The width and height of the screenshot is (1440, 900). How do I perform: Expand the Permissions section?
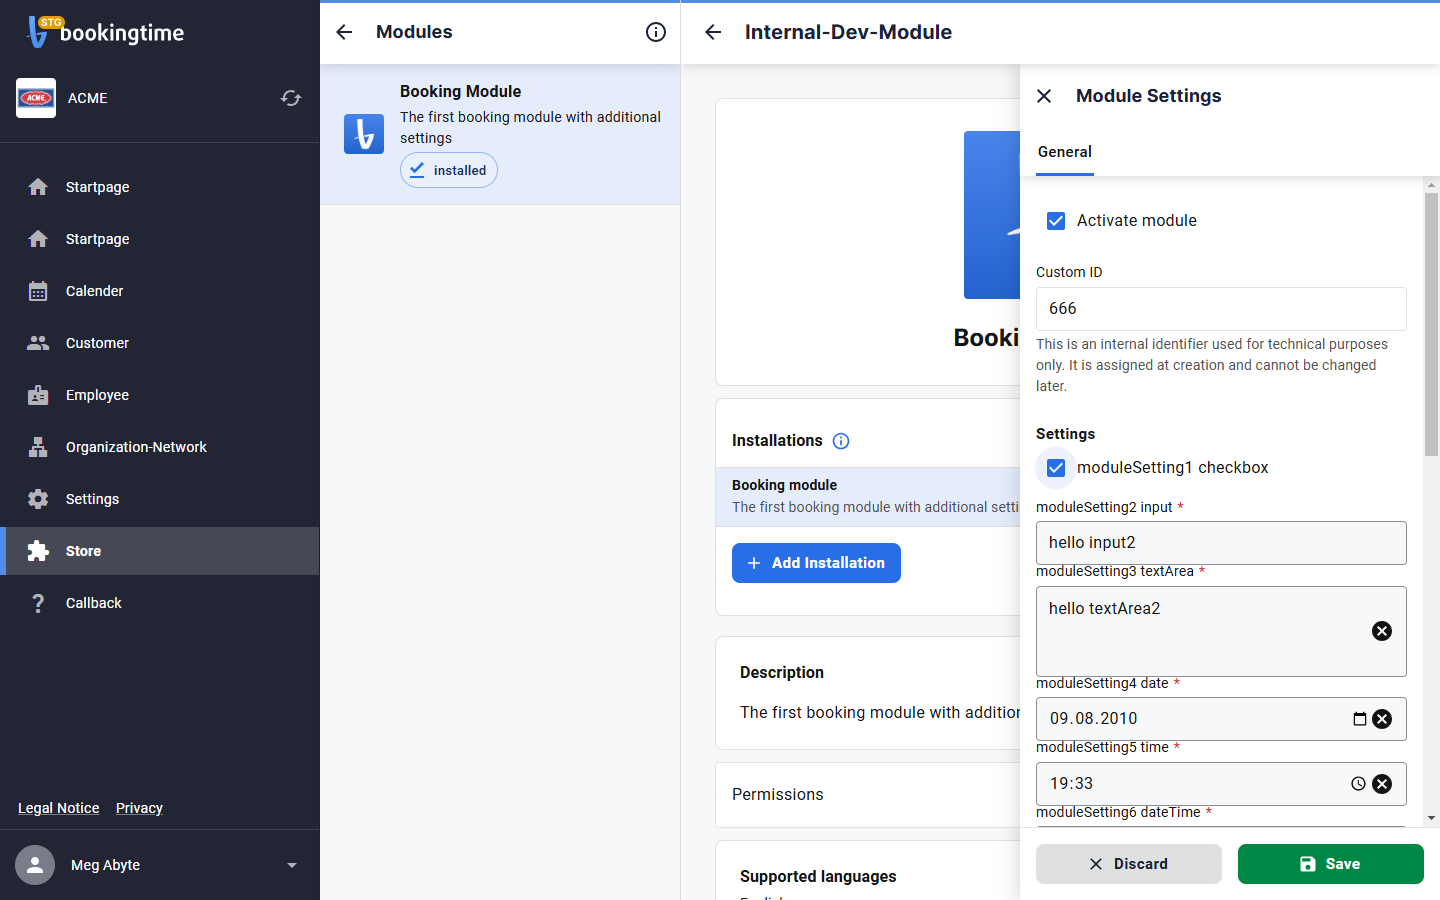pos(868,795)
